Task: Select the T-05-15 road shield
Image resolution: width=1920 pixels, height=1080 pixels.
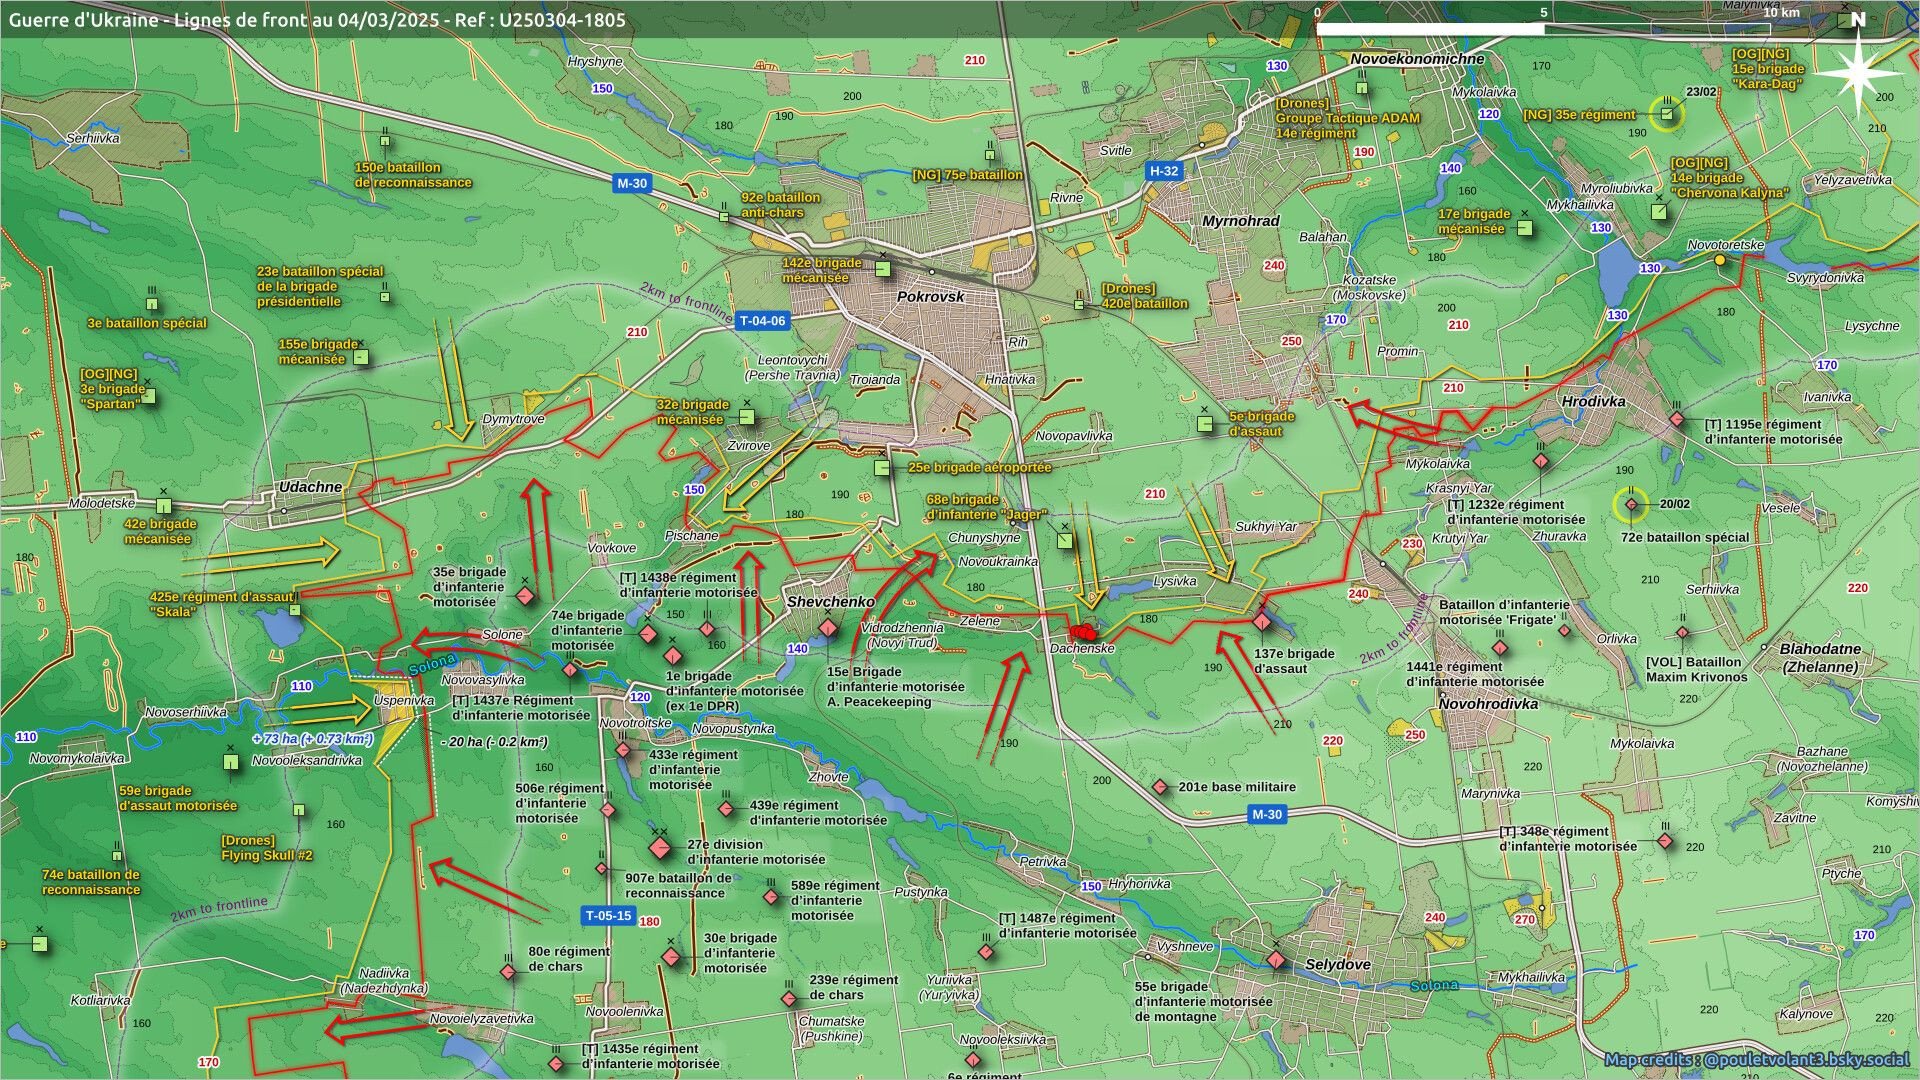Action: 608,915
